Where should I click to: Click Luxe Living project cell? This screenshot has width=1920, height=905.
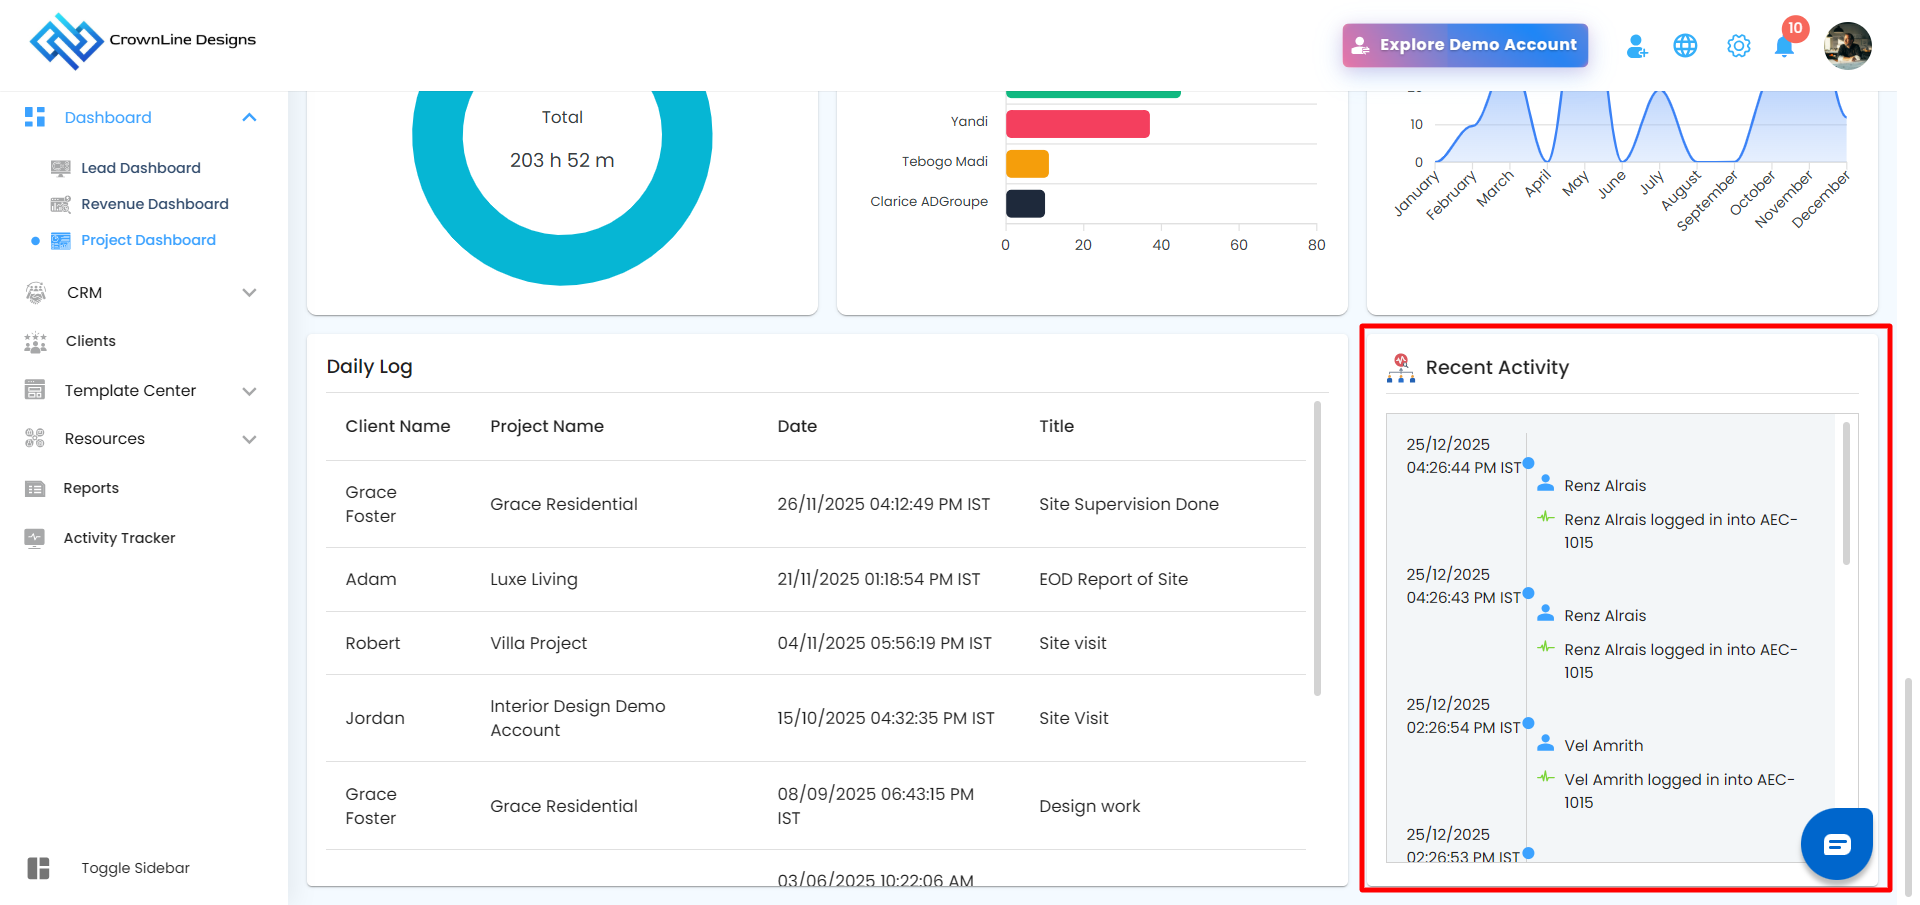tap(534, 579)
